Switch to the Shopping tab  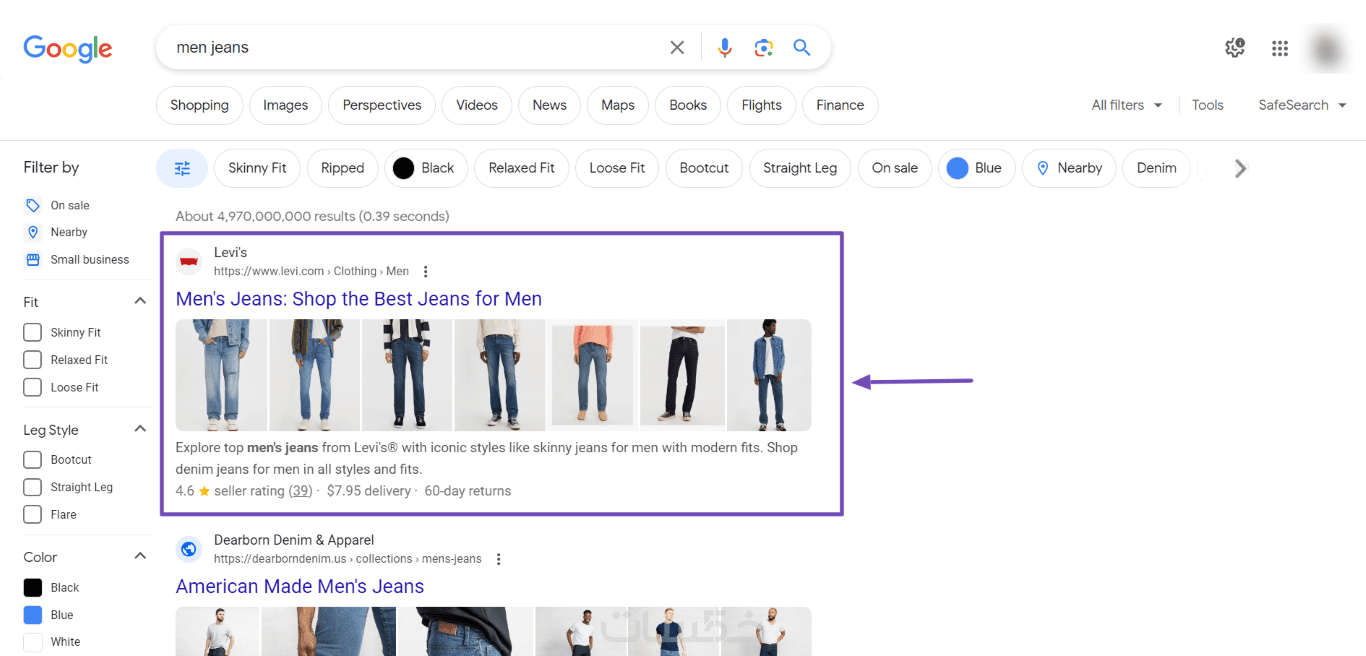pos(199,105)
